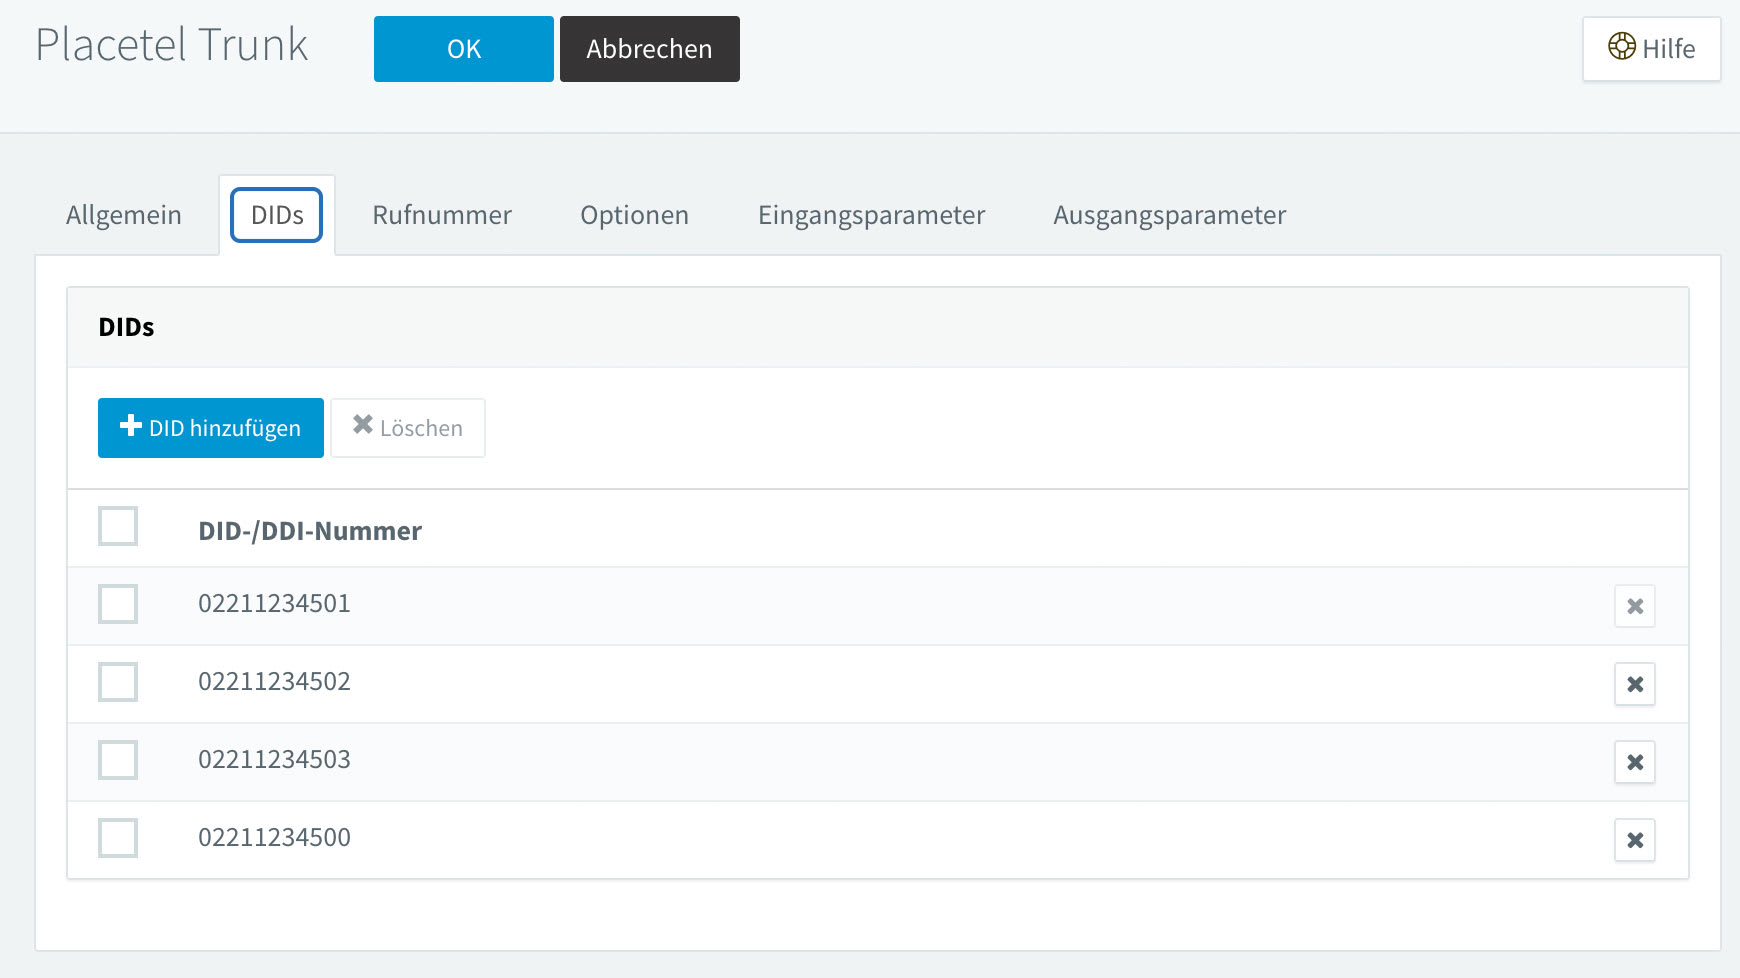Check the box for 02211234503
Image resolution: width=1740 pixels, height=978 pixels.
pos(118,760)
